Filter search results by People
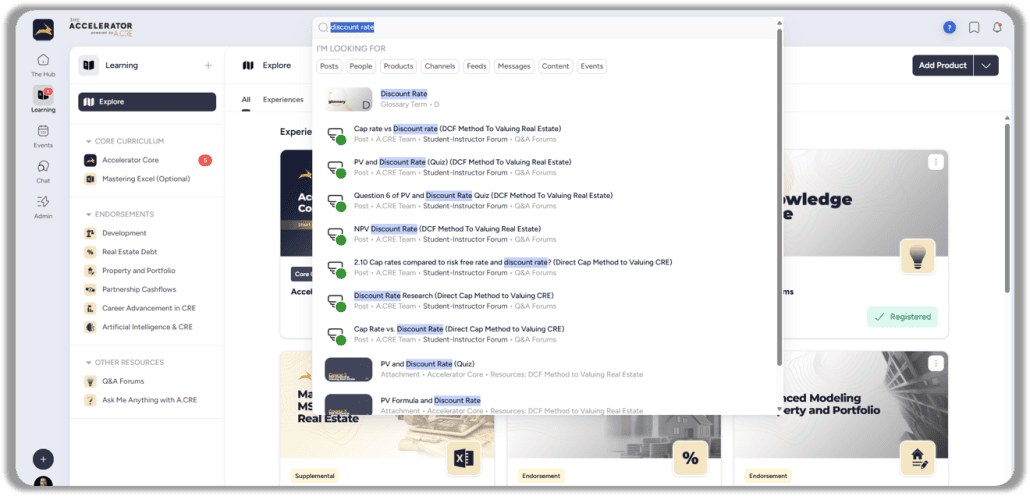The height and width of the screenshot is (496, 1030). coord(361,66)
